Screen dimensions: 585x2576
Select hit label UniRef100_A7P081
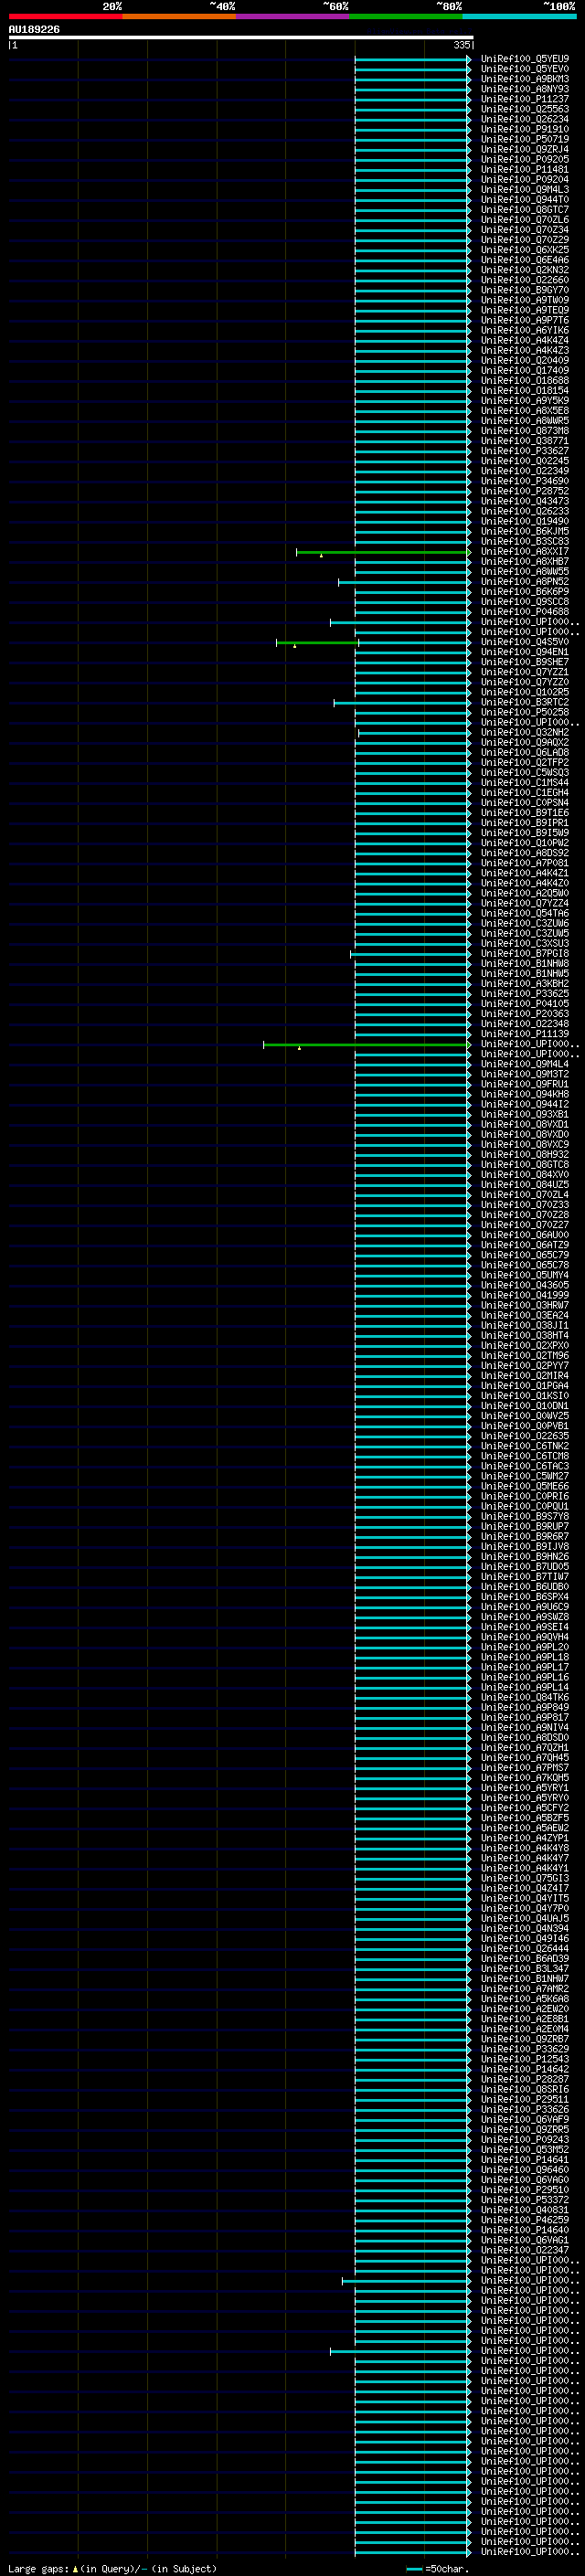[525, 863]
